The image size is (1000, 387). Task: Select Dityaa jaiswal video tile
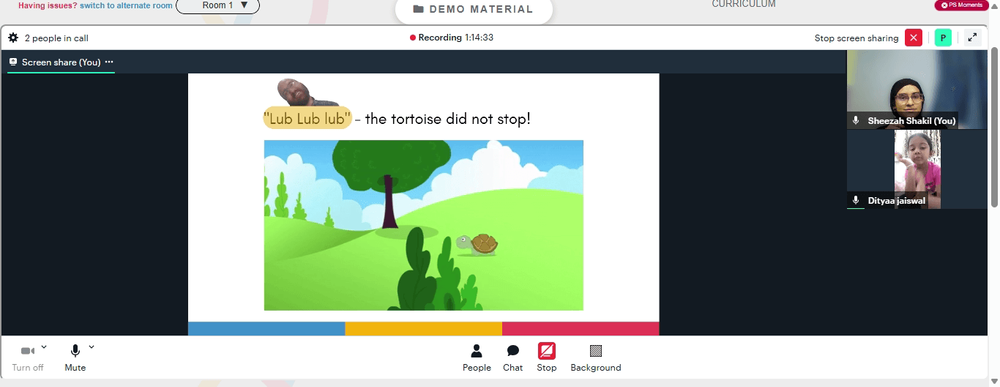pos(916,169)
